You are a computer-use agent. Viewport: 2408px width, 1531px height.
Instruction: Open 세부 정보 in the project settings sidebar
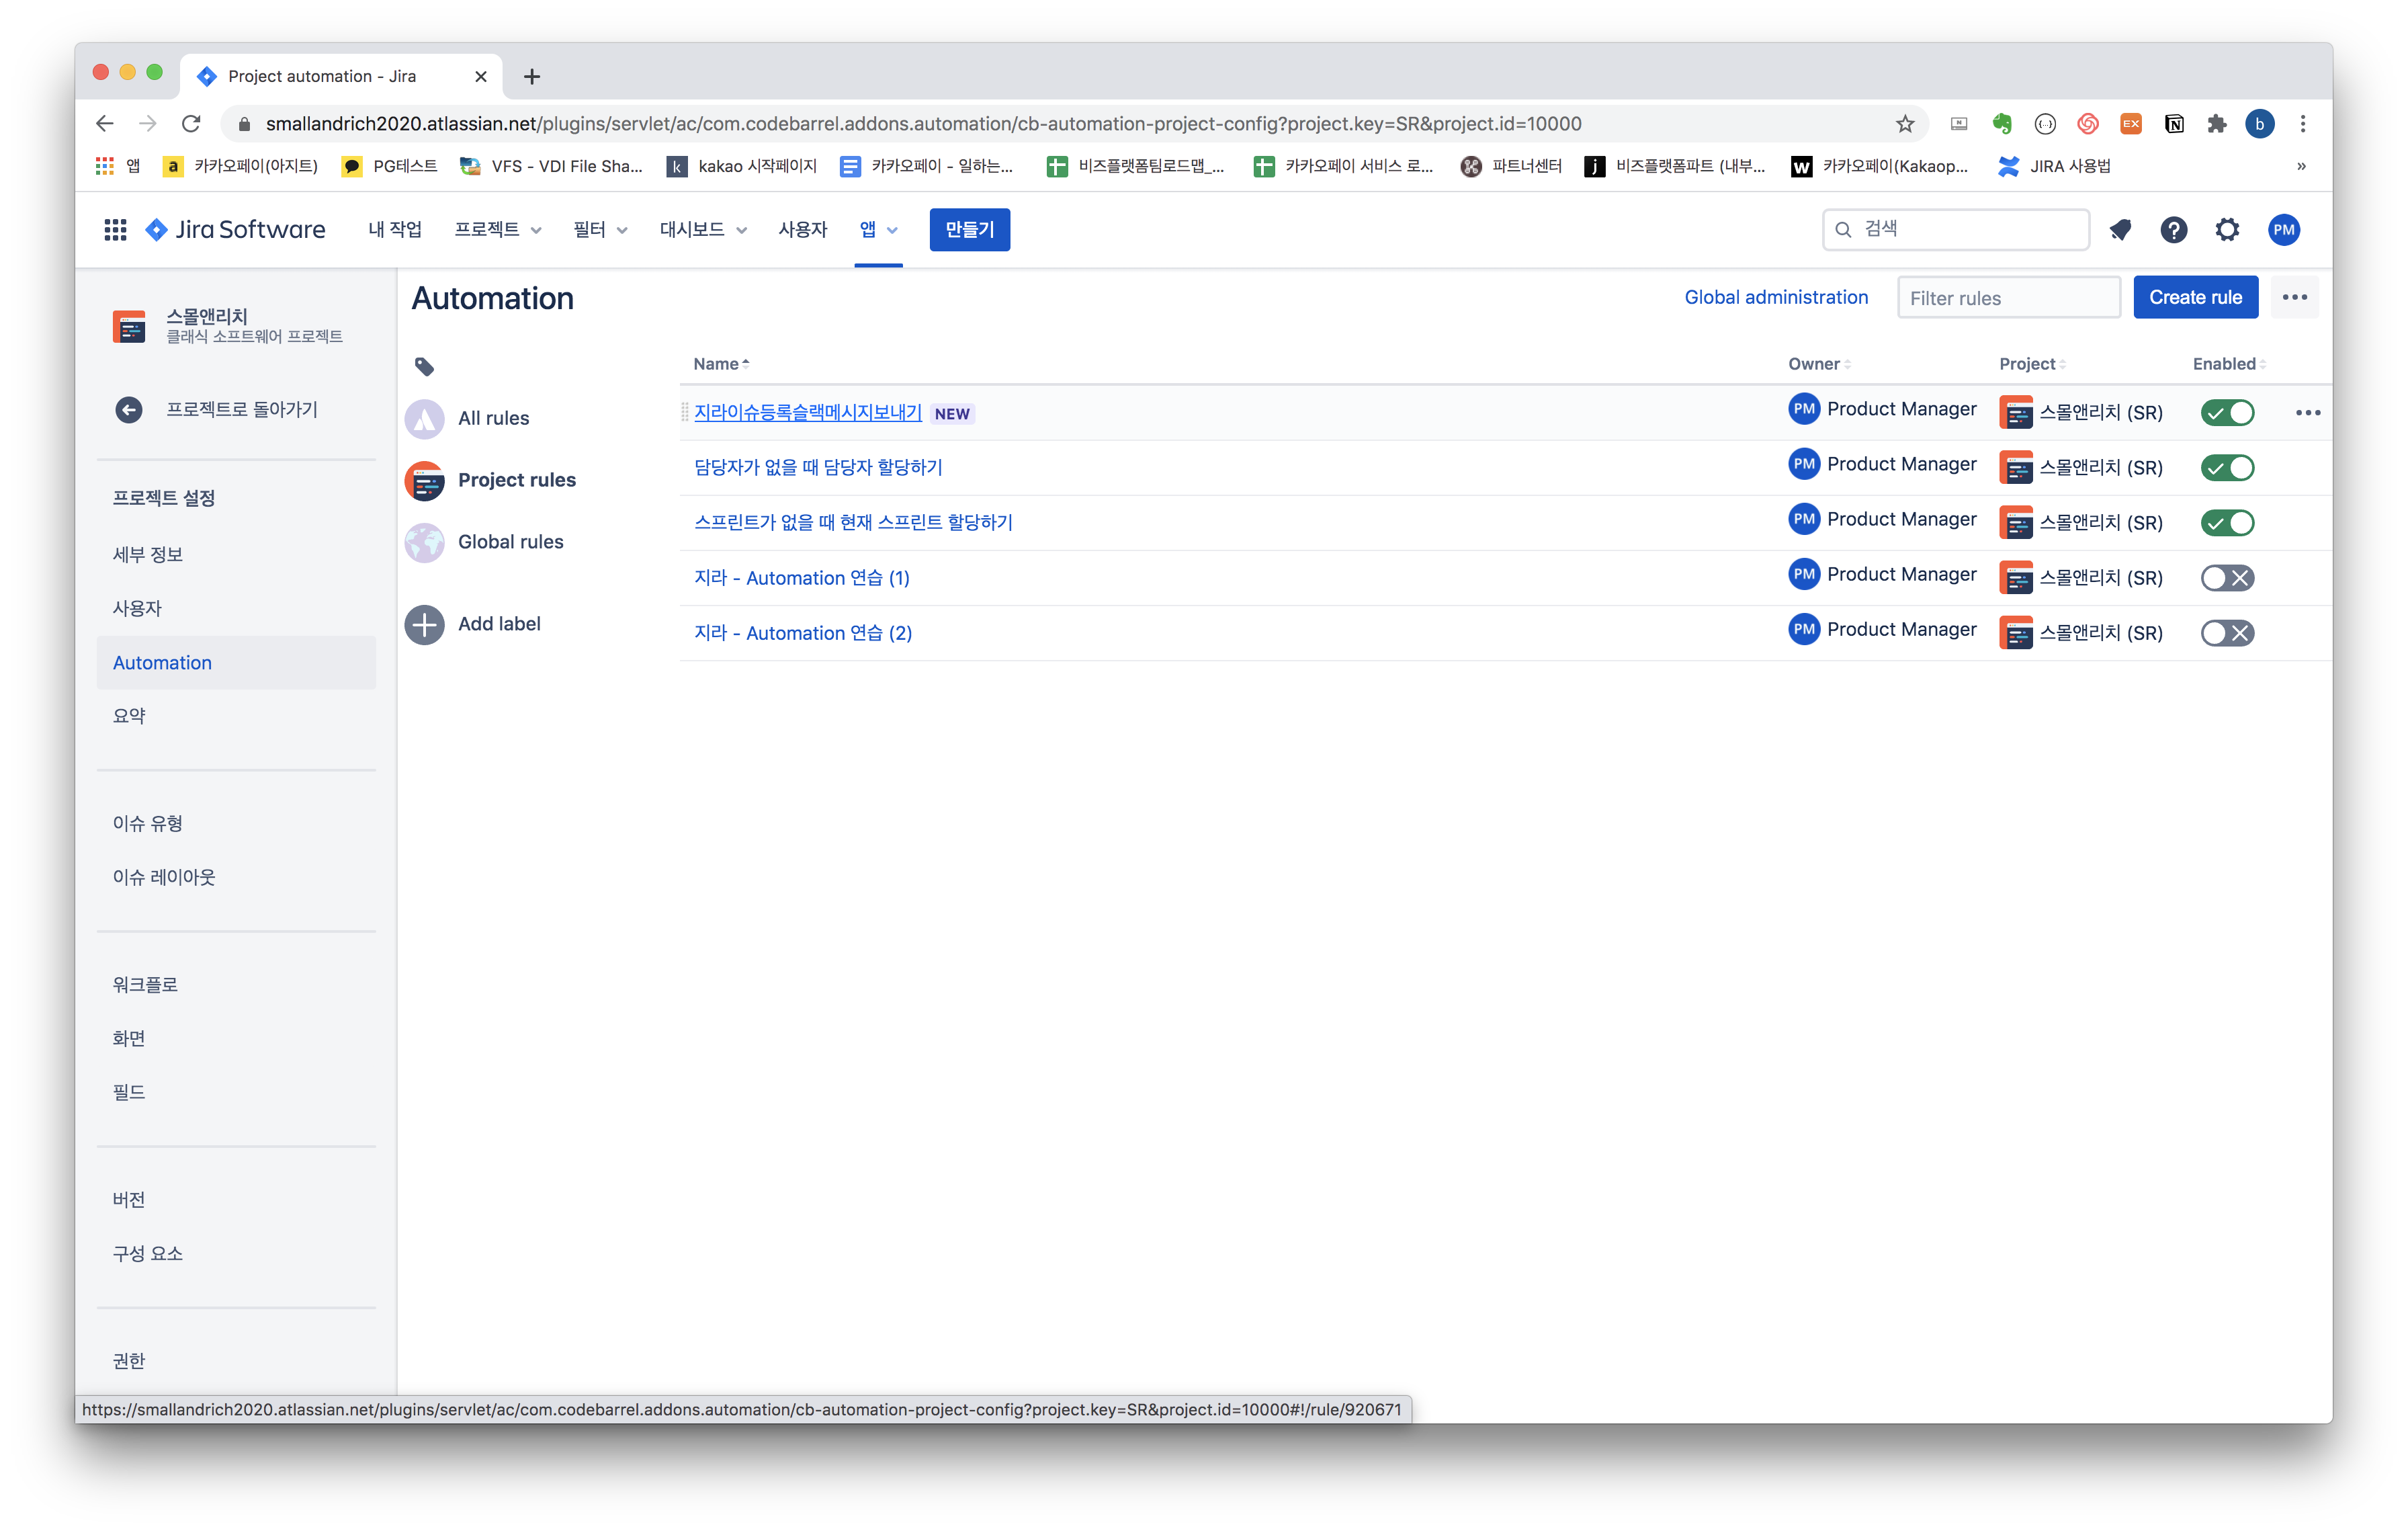click(x=148, y=554)
